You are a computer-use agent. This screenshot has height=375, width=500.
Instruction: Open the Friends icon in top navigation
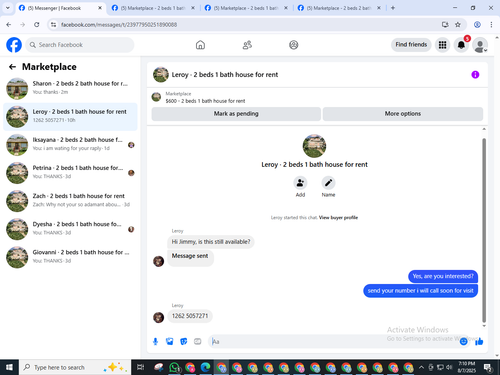pos(247,45)
